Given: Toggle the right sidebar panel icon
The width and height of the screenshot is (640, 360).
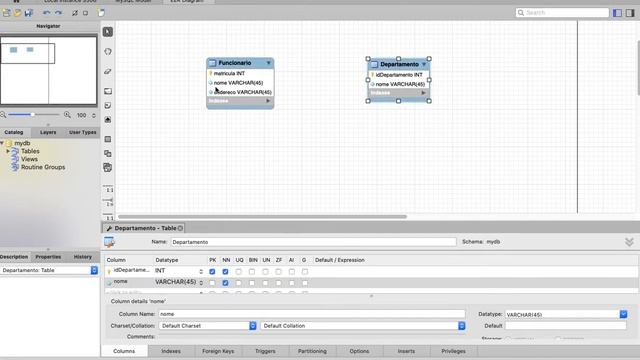Looking at the screenshot, I should (x=630, y=13).
